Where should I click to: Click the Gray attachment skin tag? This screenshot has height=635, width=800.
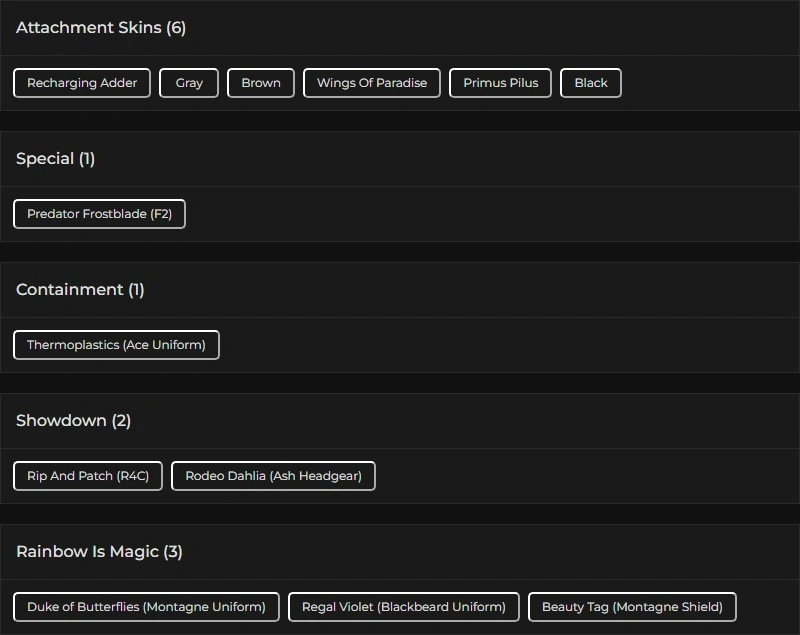(189, 83)
